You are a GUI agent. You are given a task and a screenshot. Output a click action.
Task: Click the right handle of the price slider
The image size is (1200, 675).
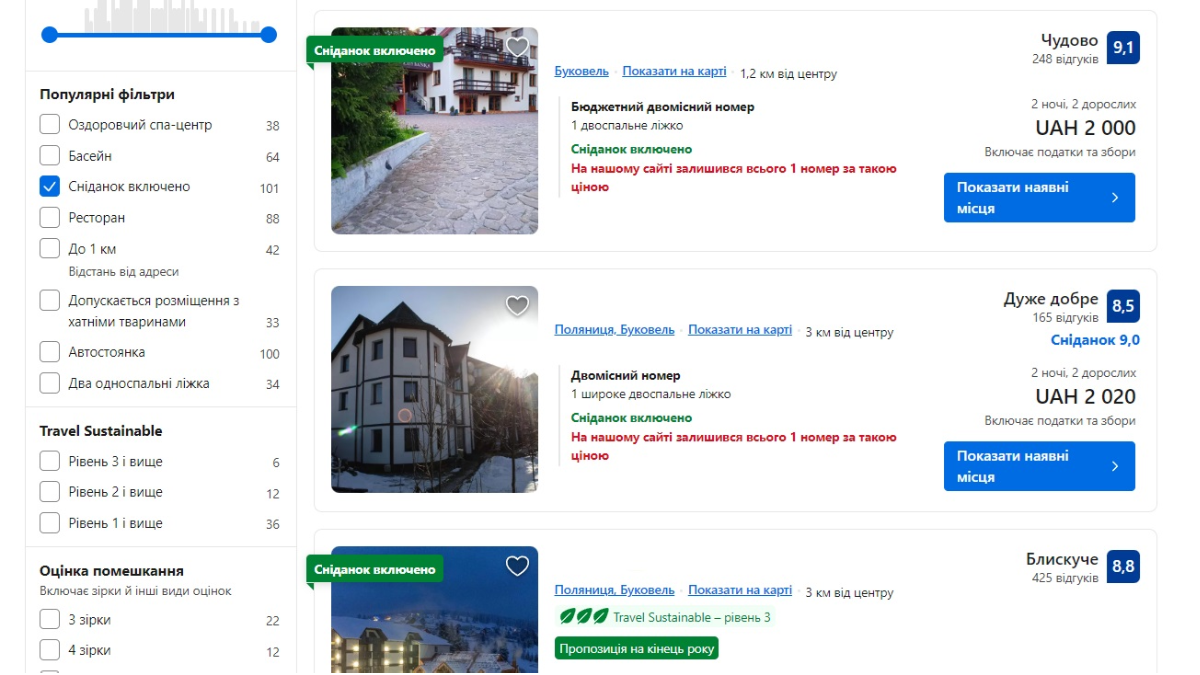coord(268,35)
